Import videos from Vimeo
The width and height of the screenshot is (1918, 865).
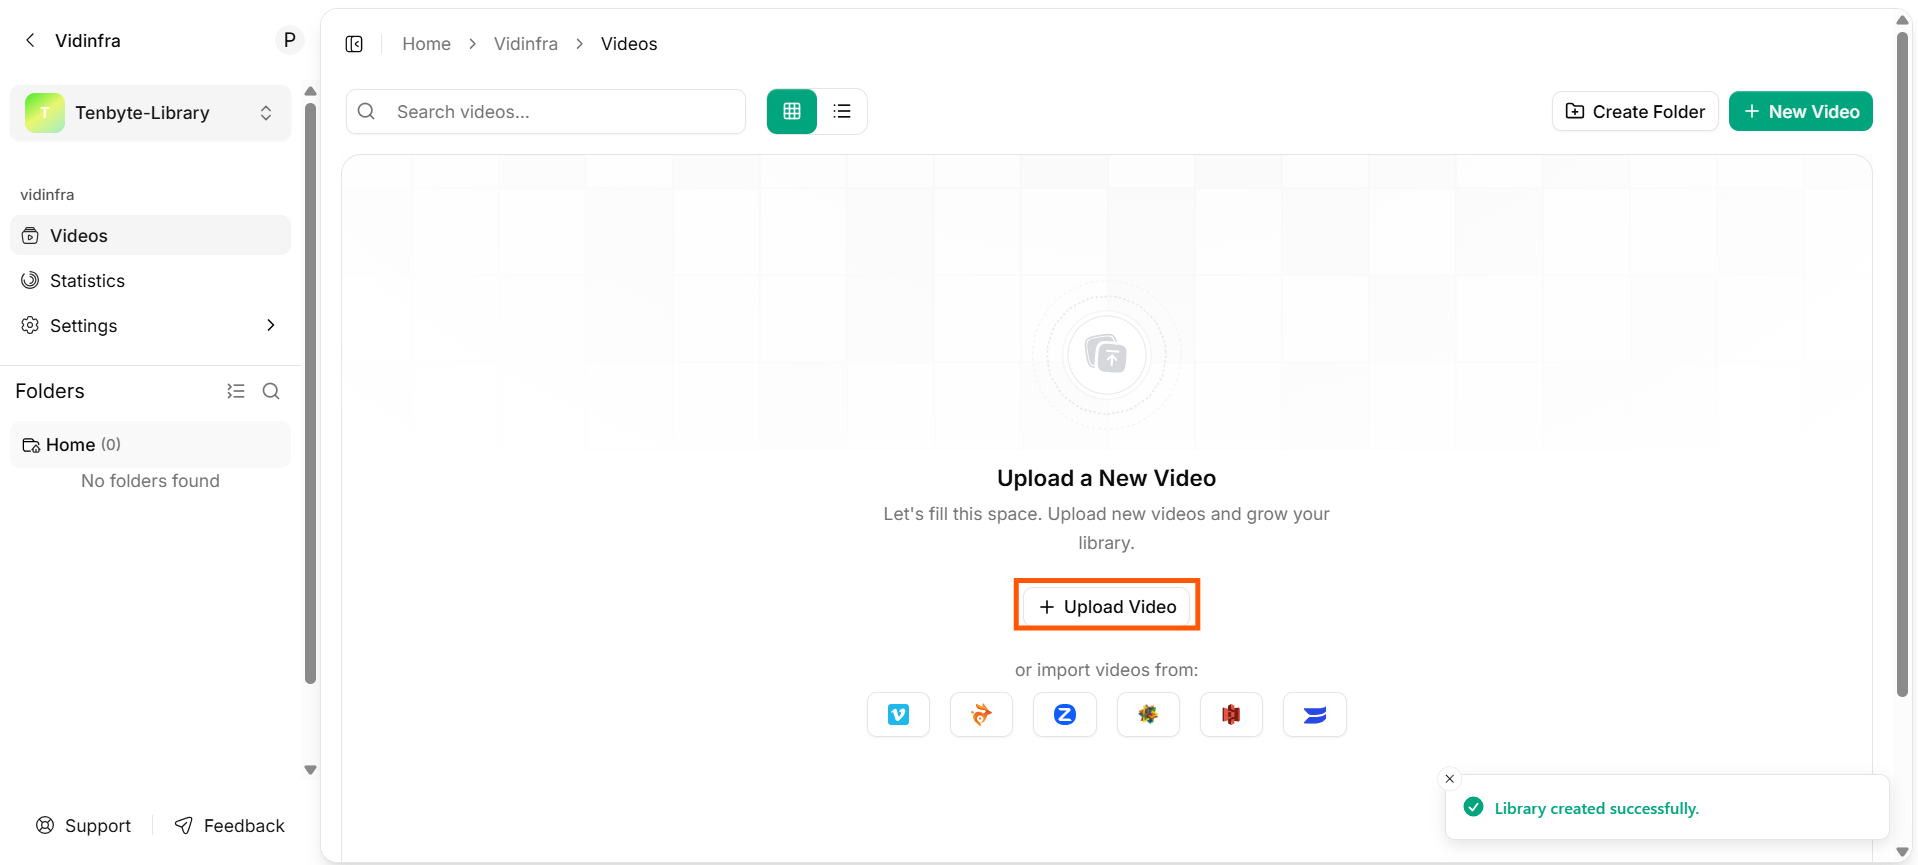[x=898, y=714]
